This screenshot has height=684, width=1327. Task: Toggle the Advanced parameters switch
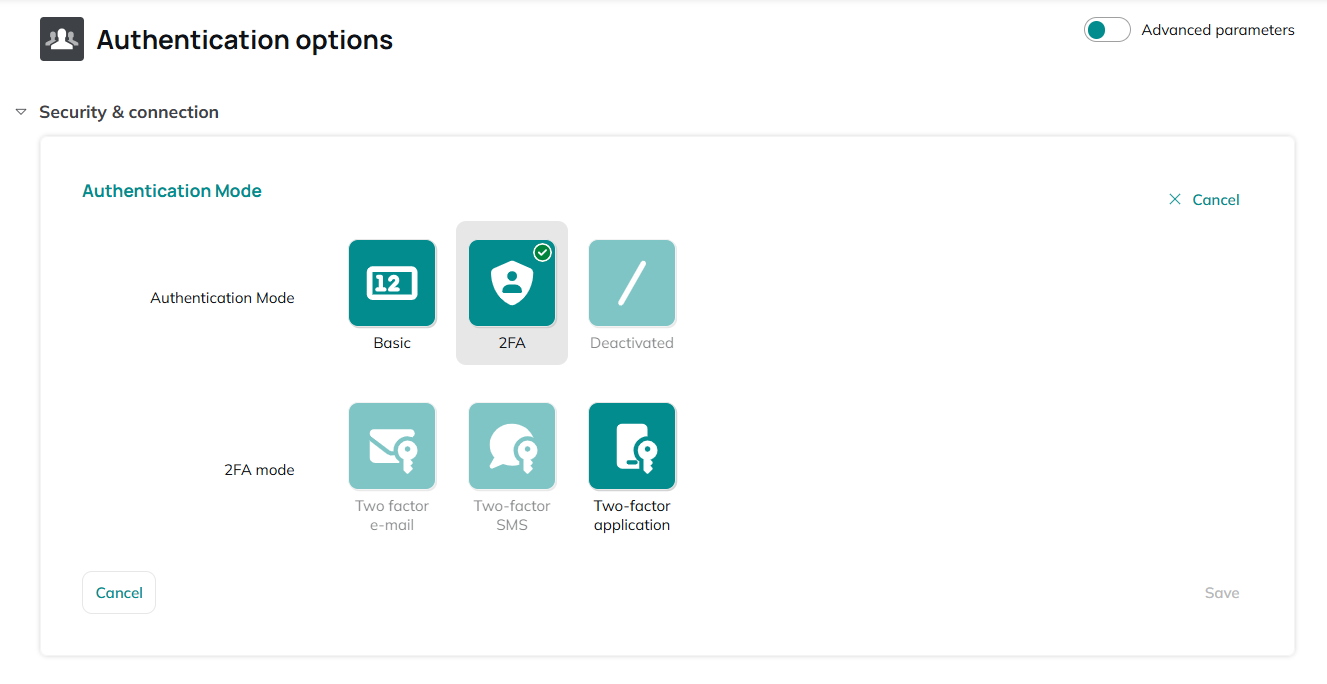[x=1107, y=30]
